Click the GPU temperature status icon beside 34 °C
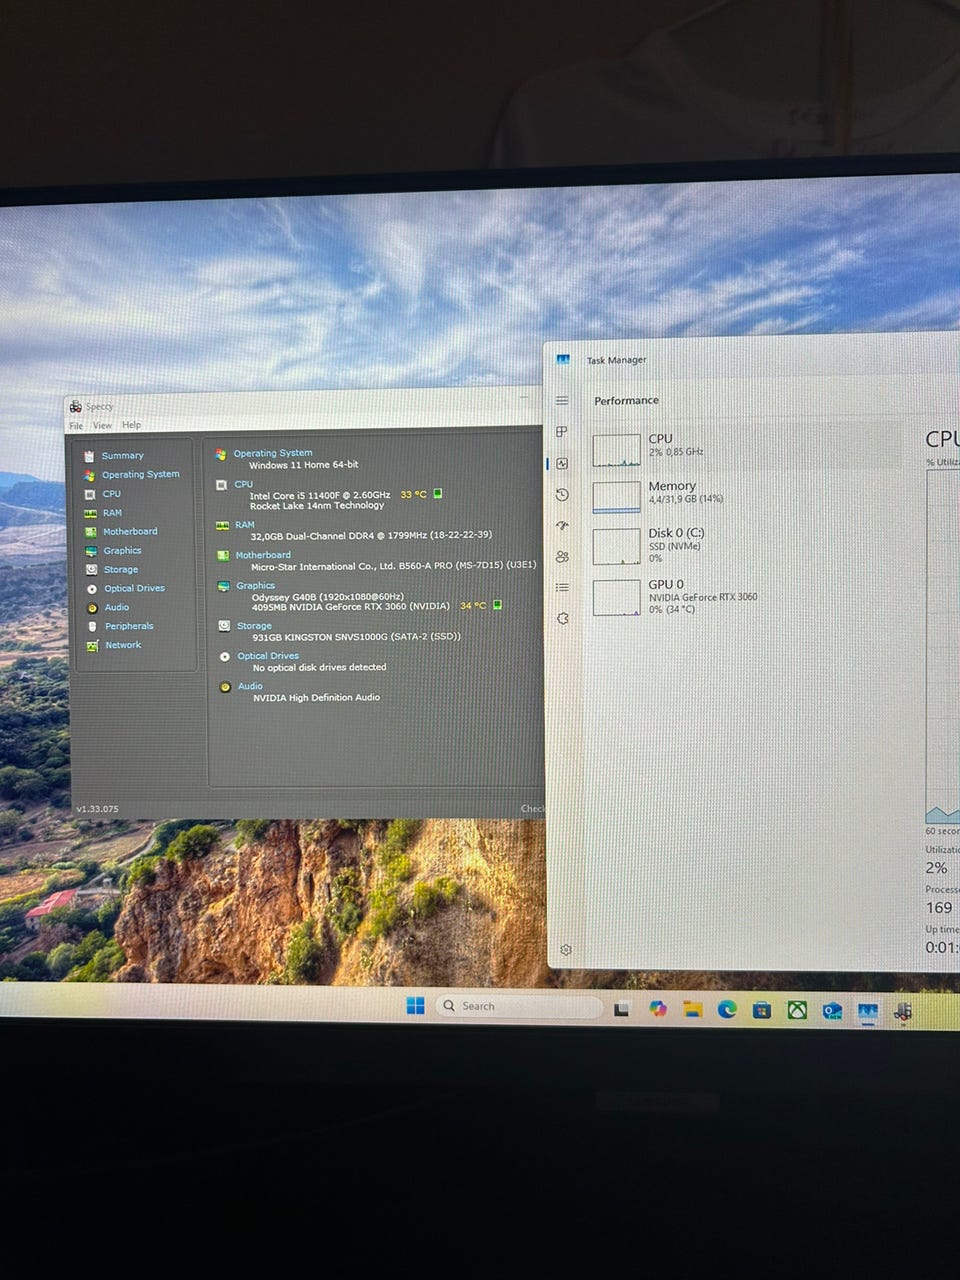This screenshot has height=1280, width=960. pyautogui.click(x=498, y=605)
